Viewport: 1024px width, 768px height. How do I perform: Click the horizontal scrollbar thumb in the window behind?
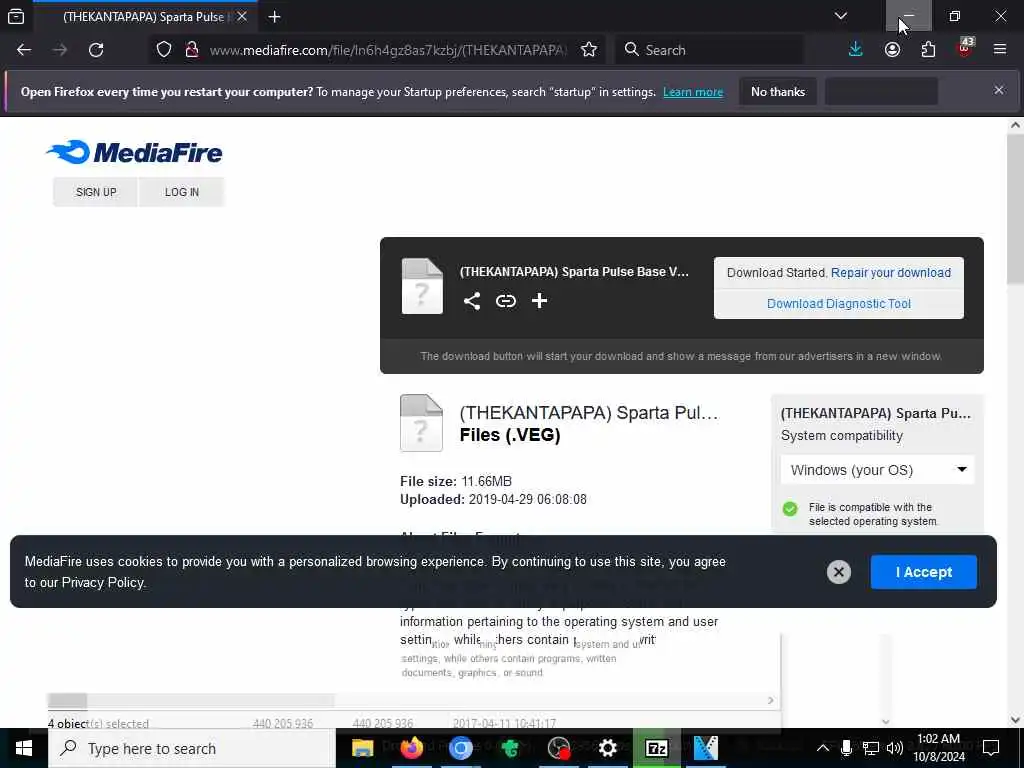click(67, 701)
